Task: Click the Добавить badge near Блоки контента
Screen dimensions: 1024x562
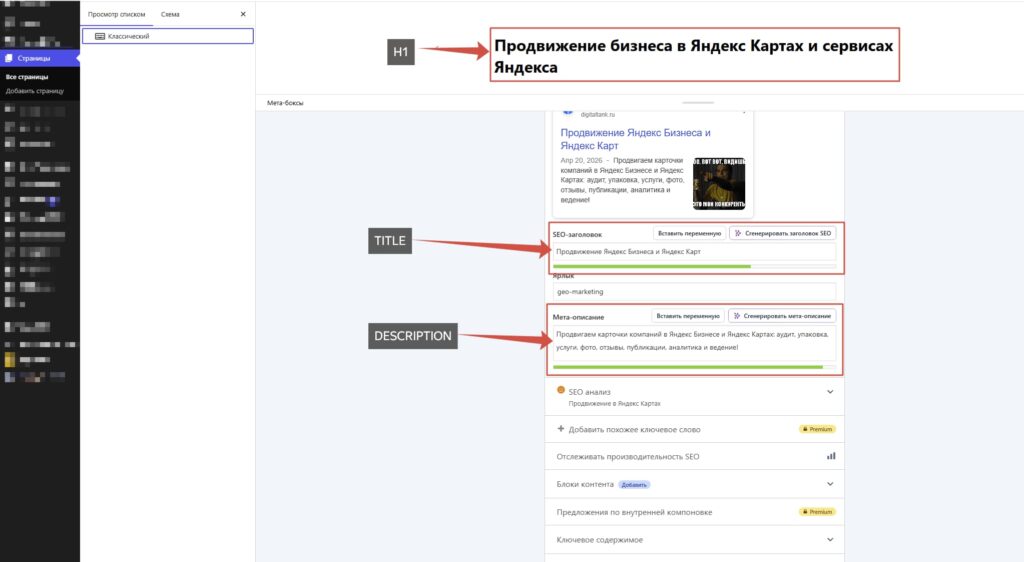Action: click(633, 484)
